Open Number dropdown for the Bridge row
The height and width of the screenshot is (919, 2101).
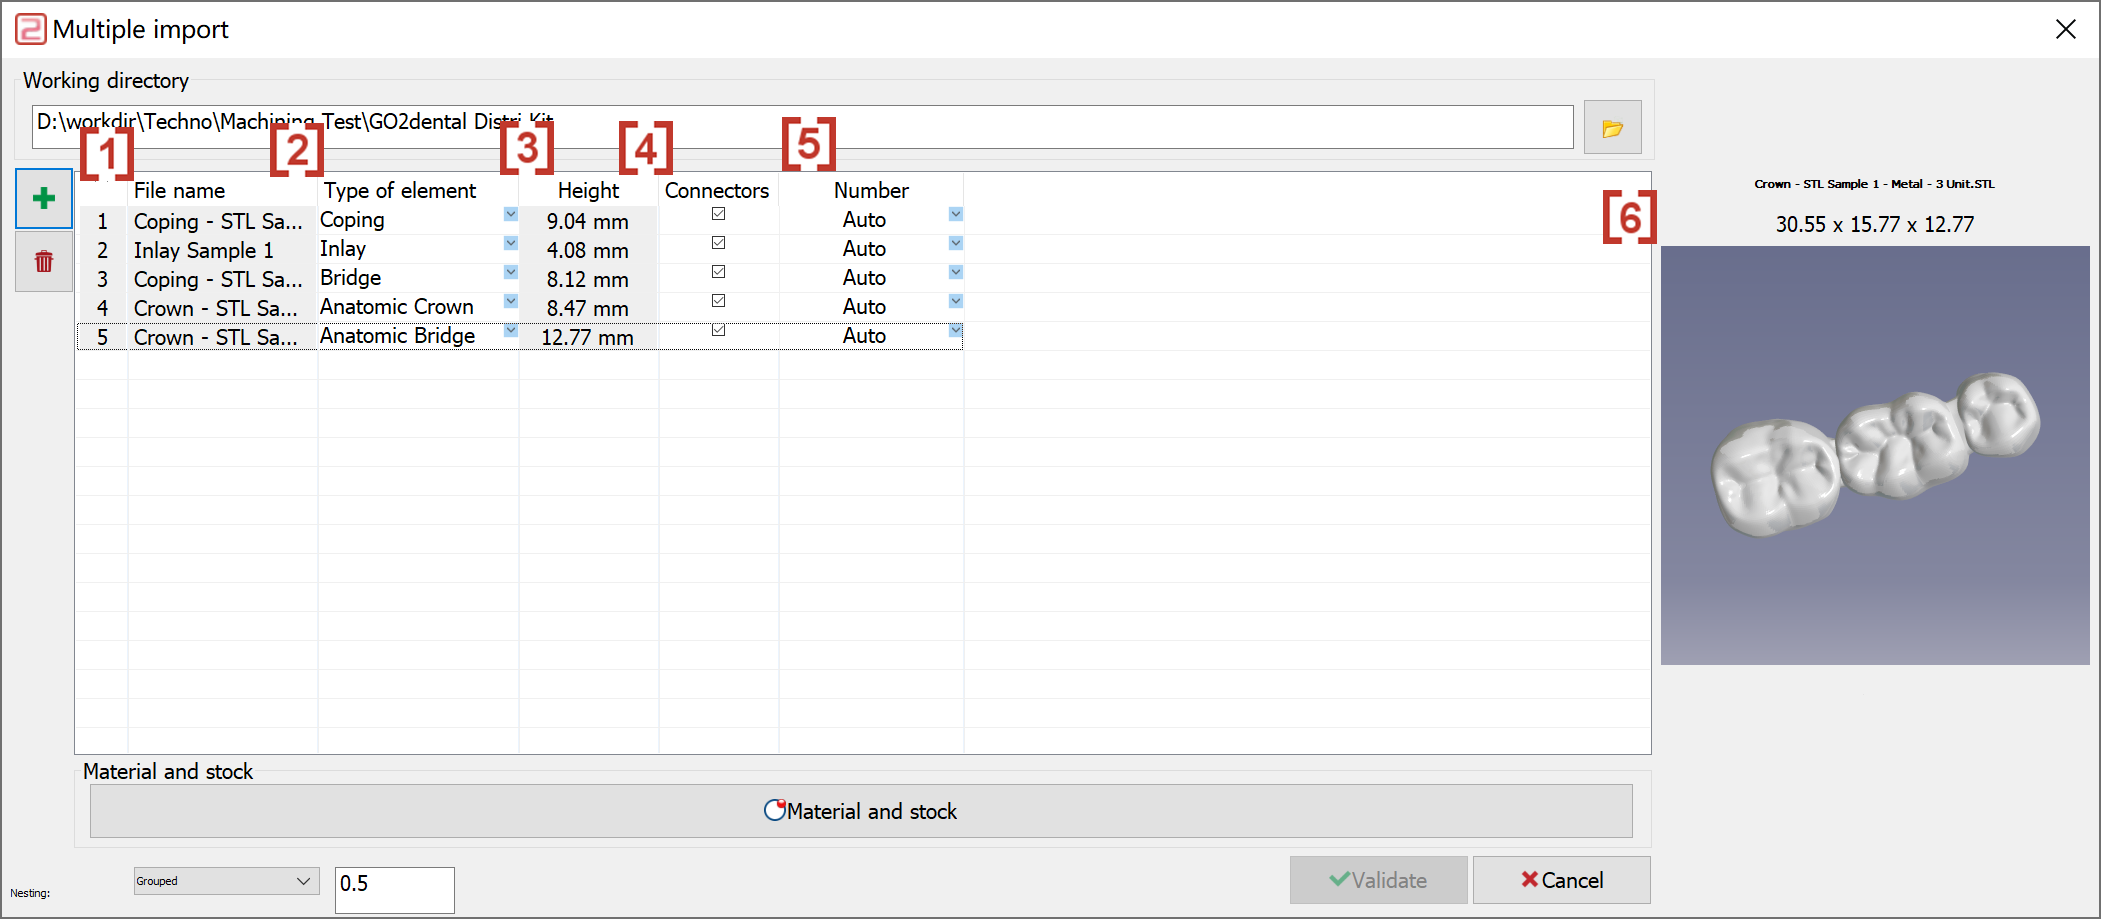956,272
